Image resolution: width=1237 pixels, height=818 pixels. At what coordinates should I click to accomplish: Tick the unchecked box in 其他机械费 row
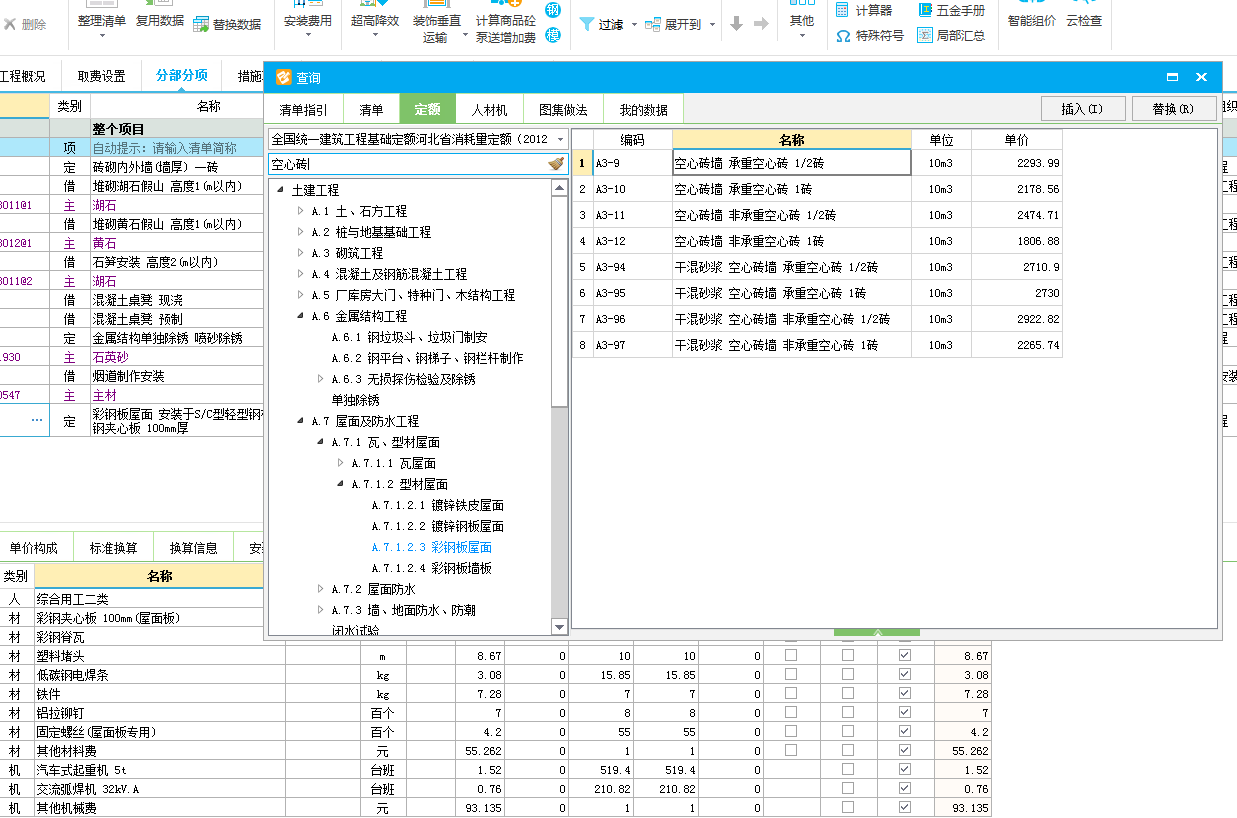tap(848, 807)
